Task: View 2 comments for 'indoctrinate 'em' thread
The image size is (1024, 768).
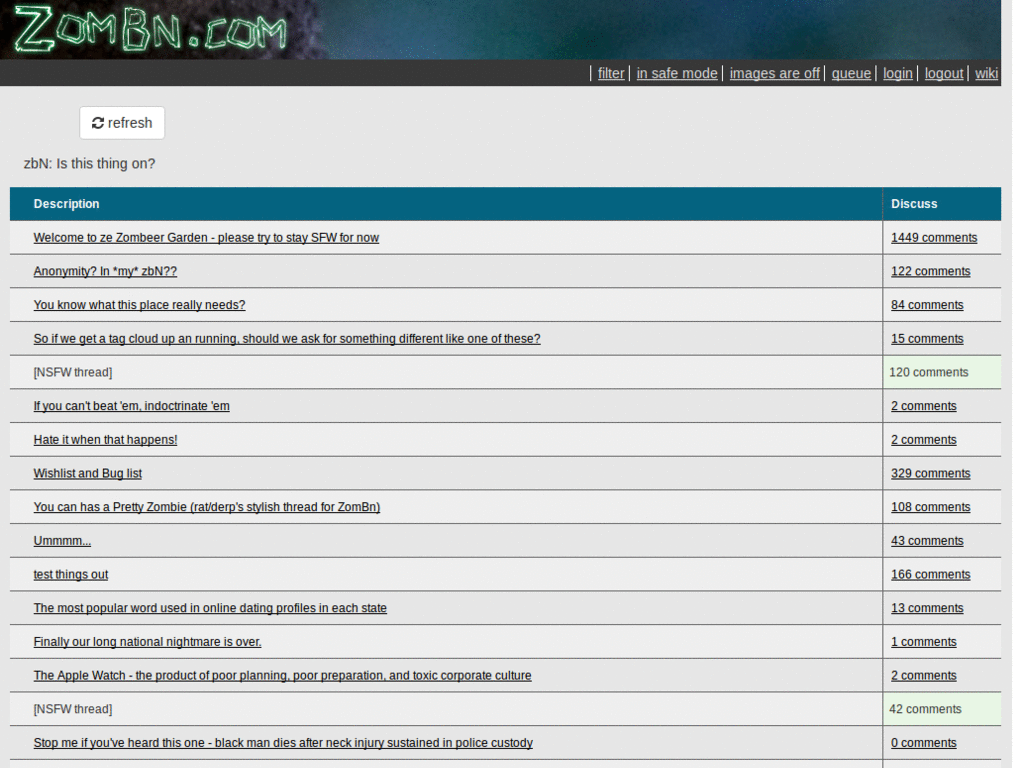Action: click(923, 406)
